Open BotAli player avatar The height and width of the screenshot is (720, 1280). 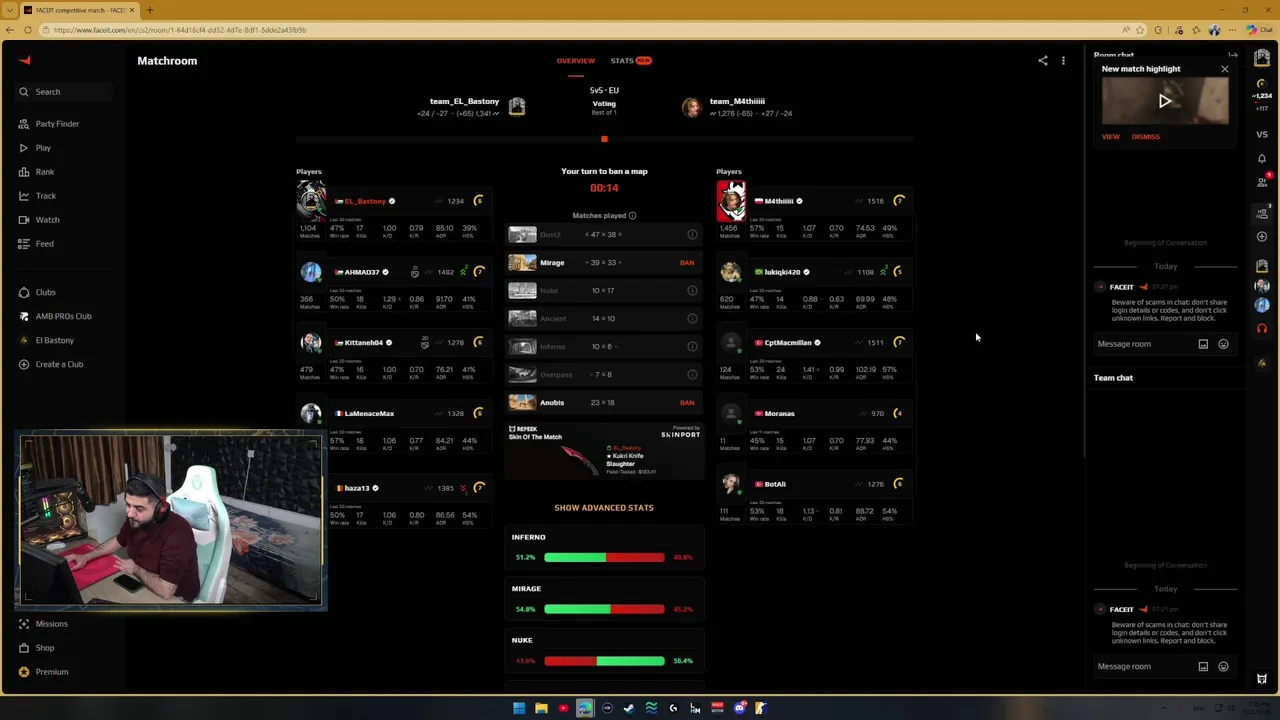[x=731, y=485]
